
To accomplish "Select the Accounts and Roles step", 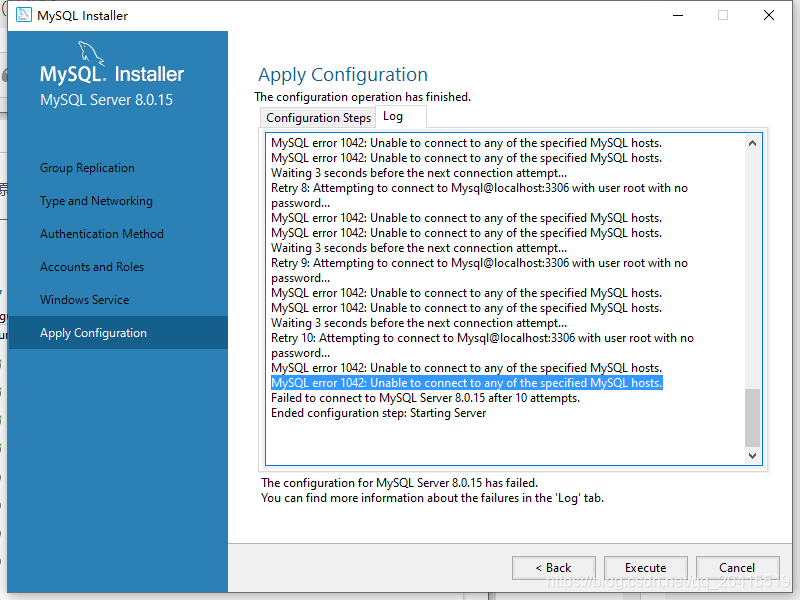I will coord(92,267).
